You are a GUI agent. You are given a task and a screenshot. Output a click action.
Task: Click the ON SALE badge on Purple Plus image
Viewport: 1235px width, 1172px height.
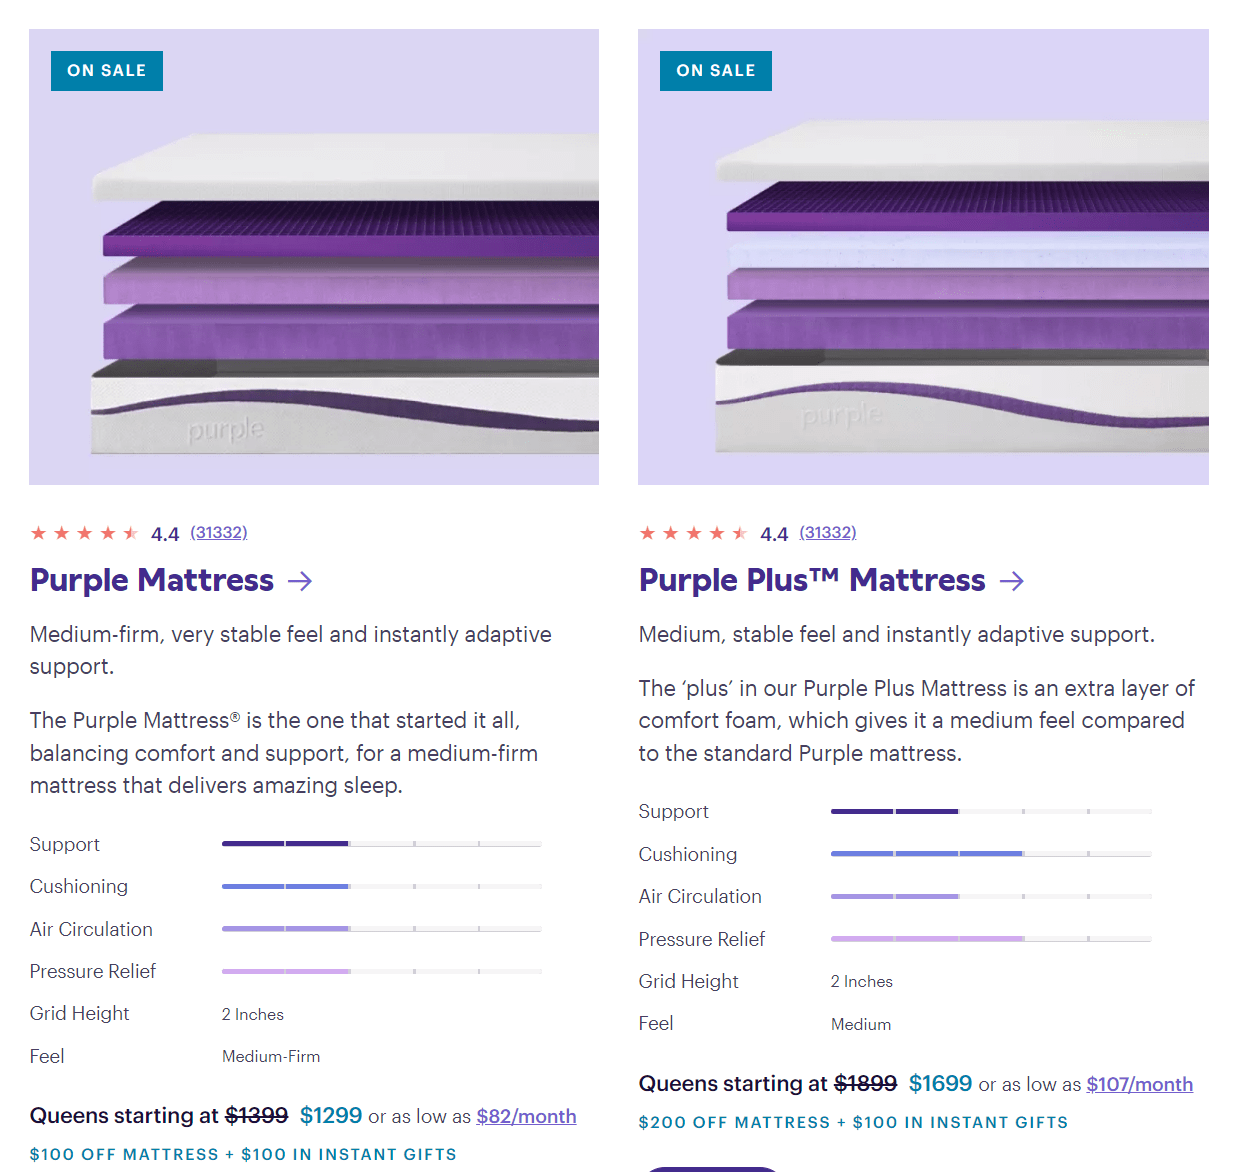716,71
